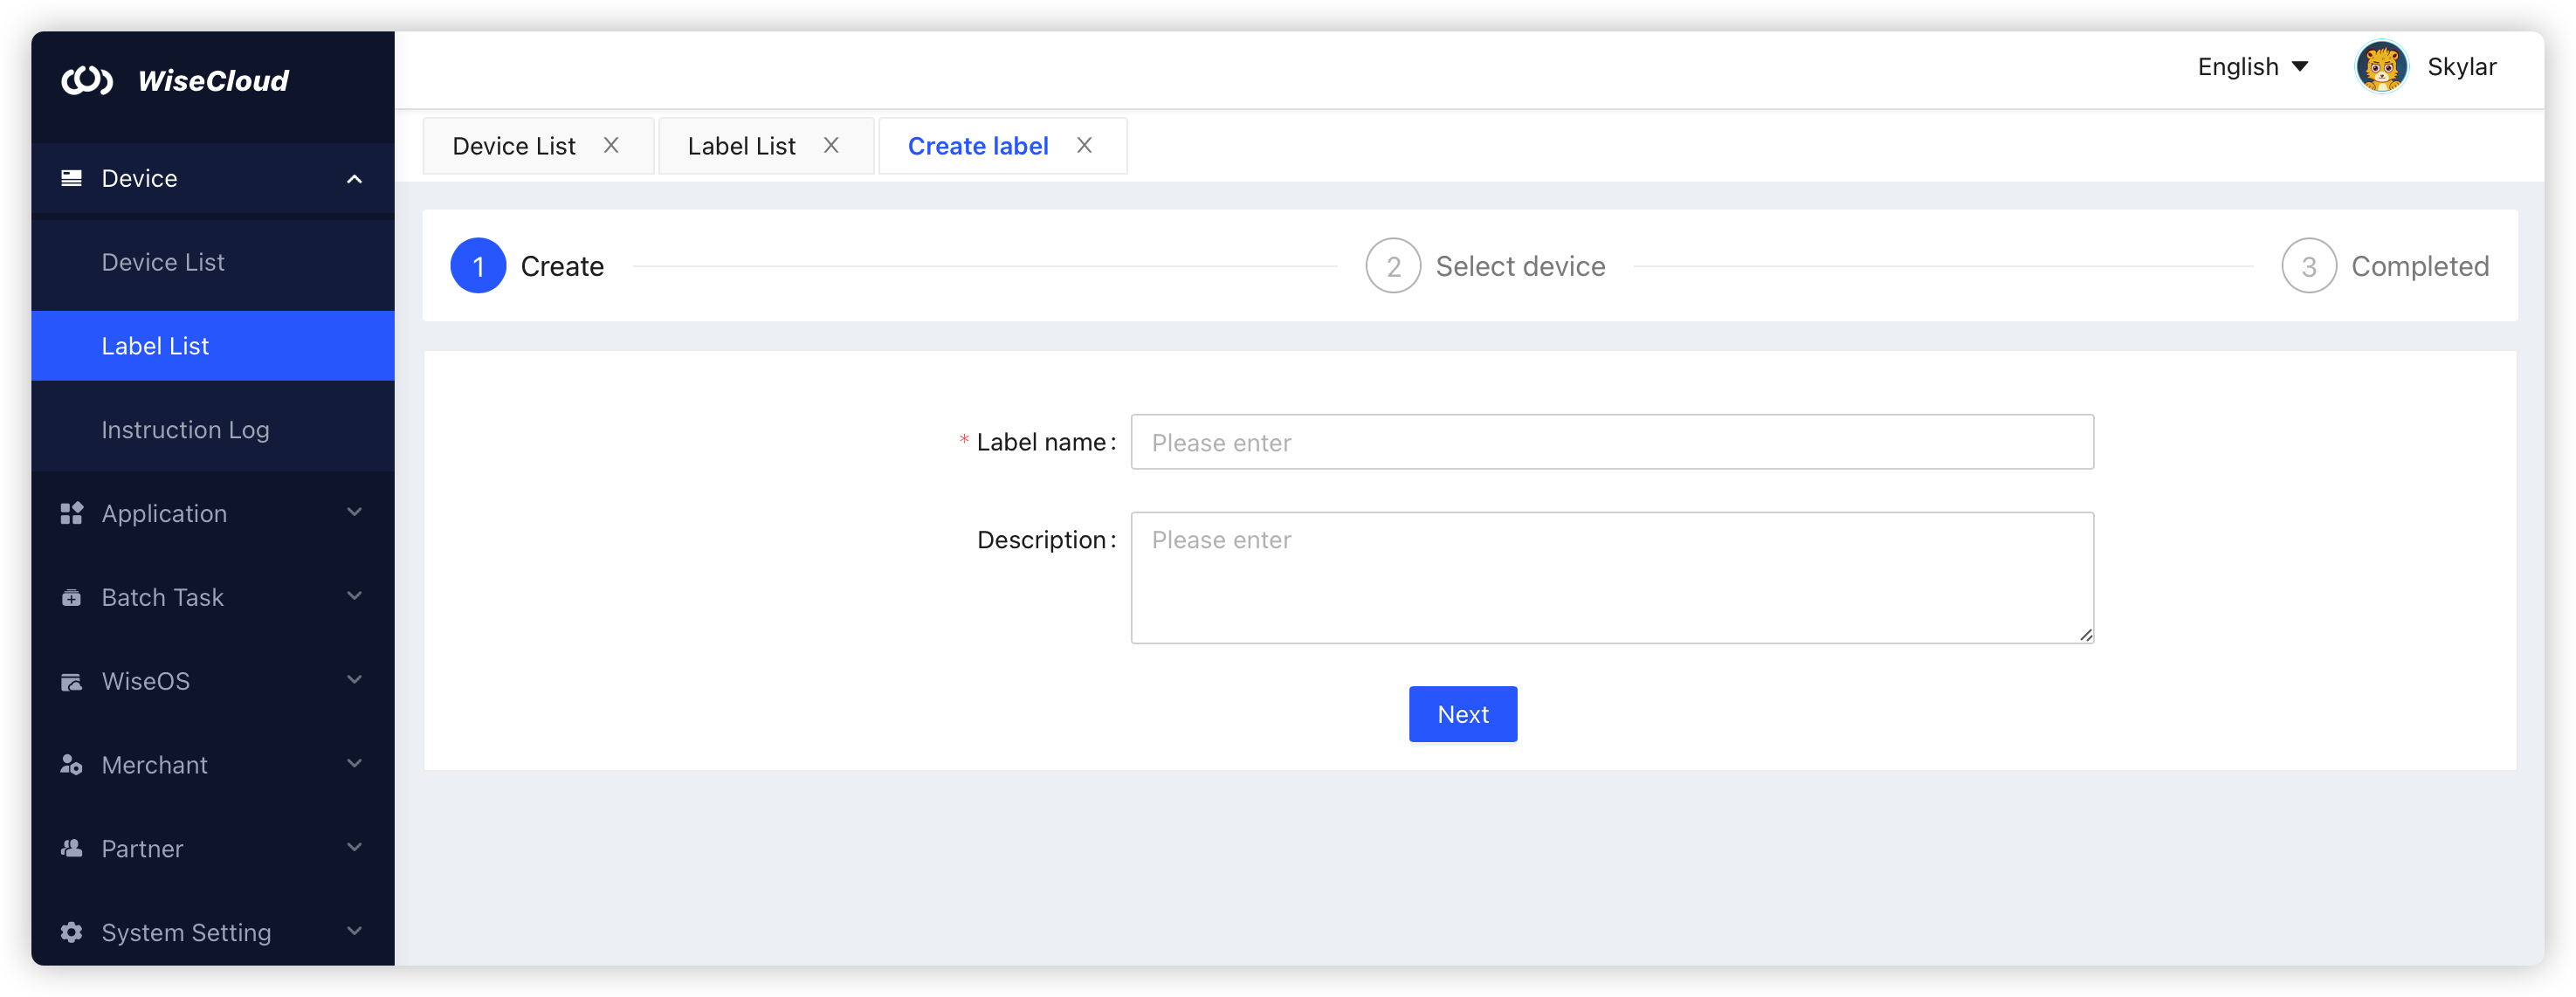Select Label List in the sidebar
The height and width of the screenshot is (997, 2576).
coord(155,345)
